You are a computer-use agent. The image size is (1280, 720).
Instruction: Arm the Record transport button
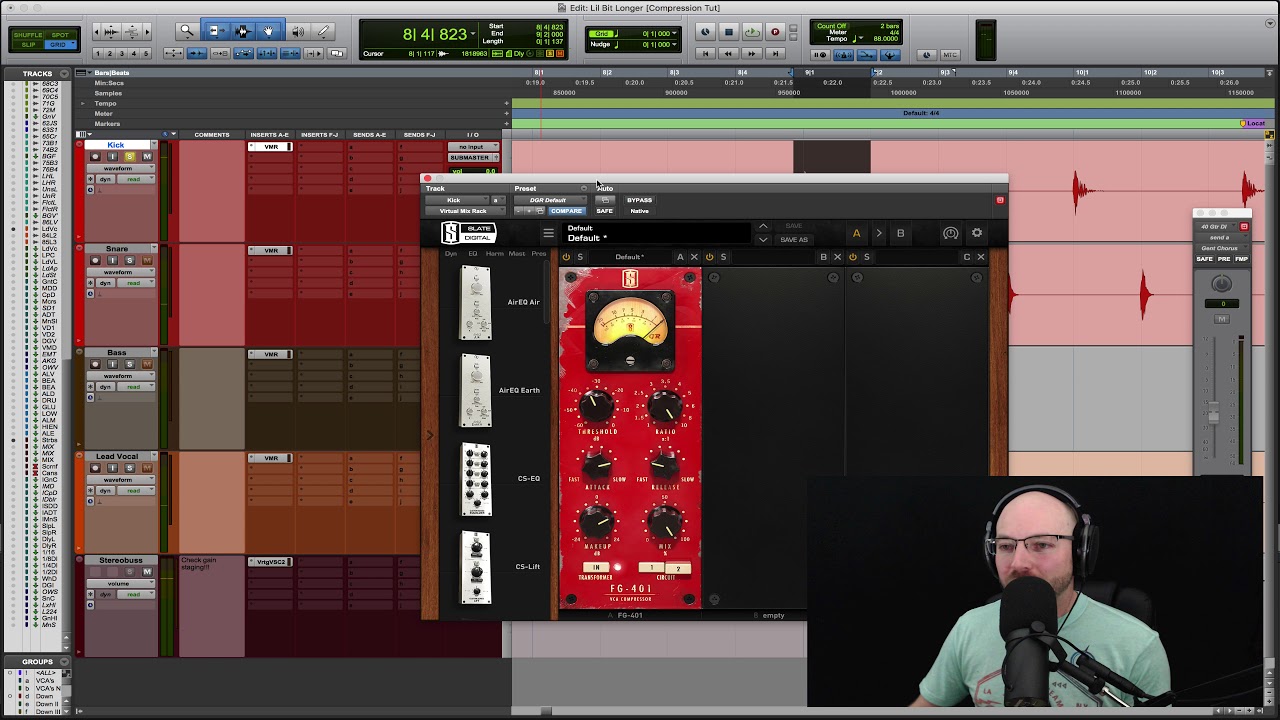pos(775,32)
